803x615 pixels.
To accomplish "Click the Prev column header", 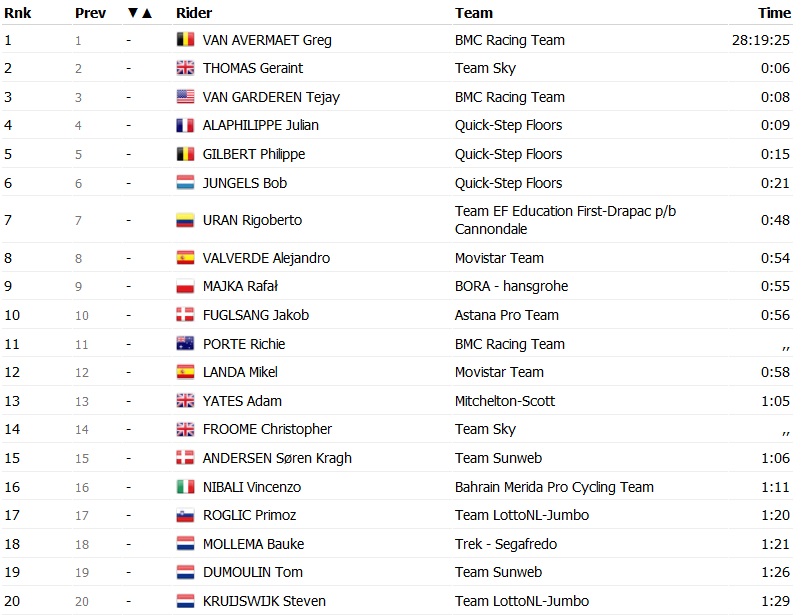I will tap(89, 13).
